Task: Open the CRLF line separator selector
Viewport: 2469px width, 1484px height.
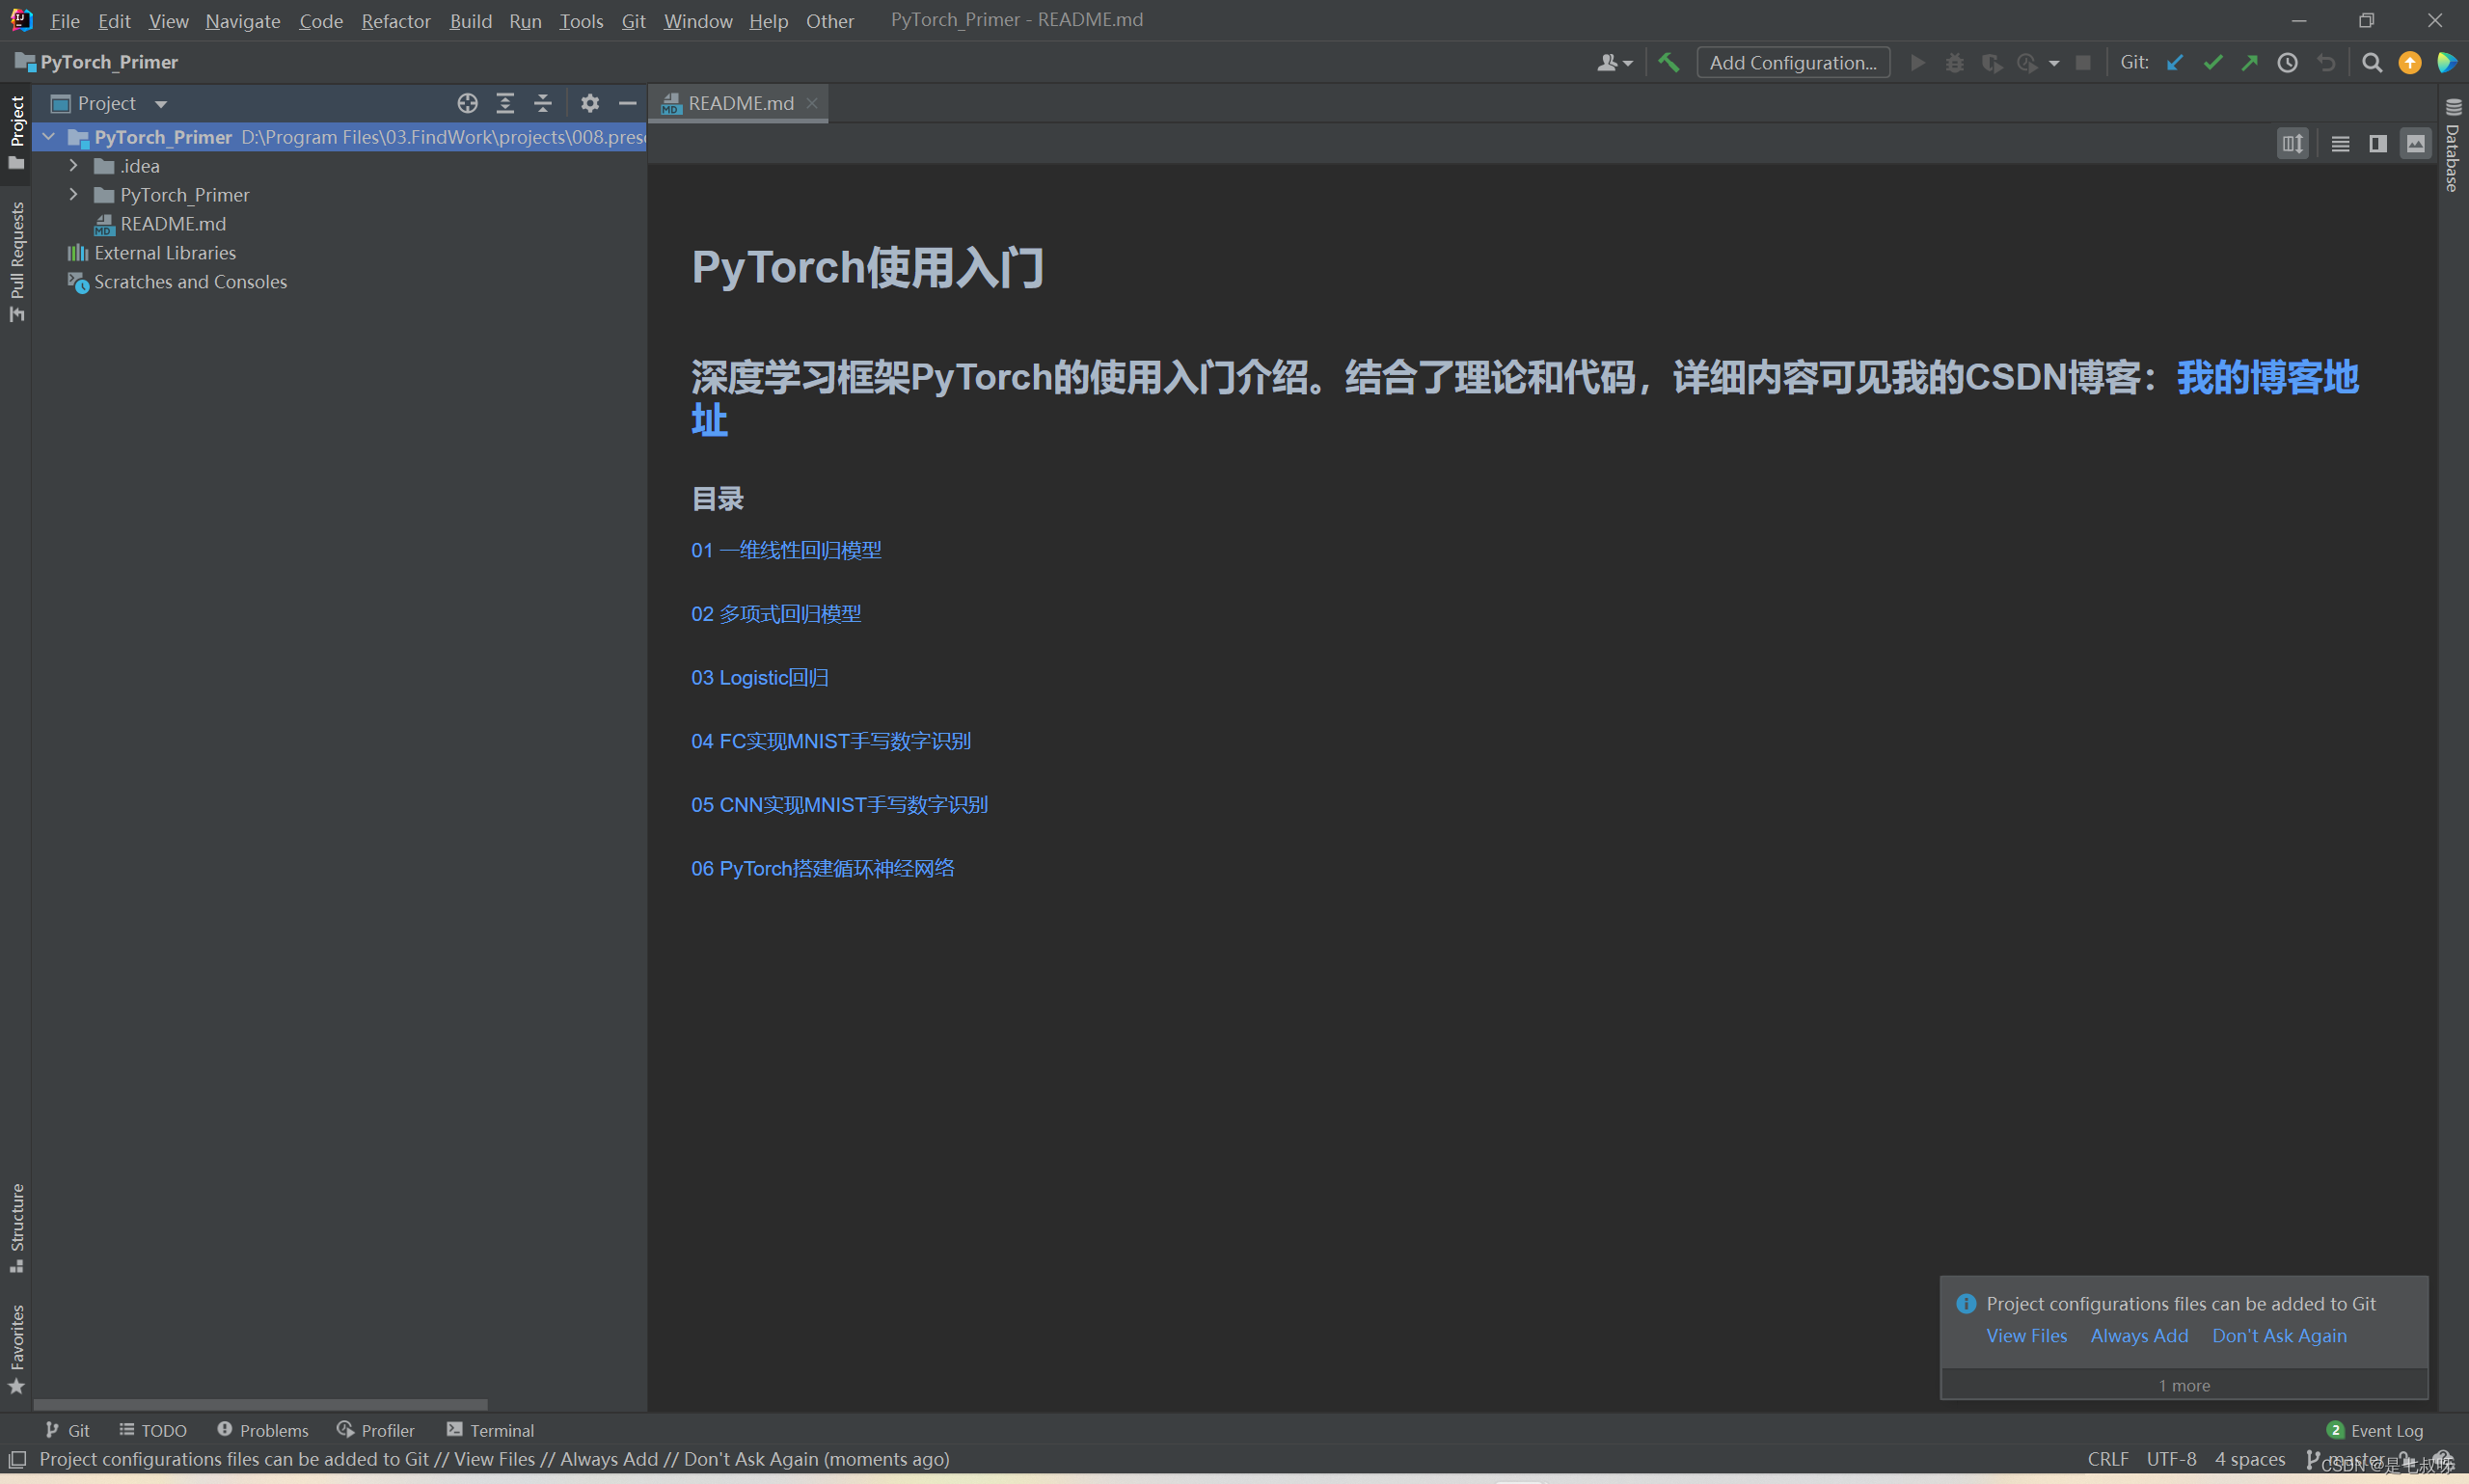Action: tap(2107, 1459)
